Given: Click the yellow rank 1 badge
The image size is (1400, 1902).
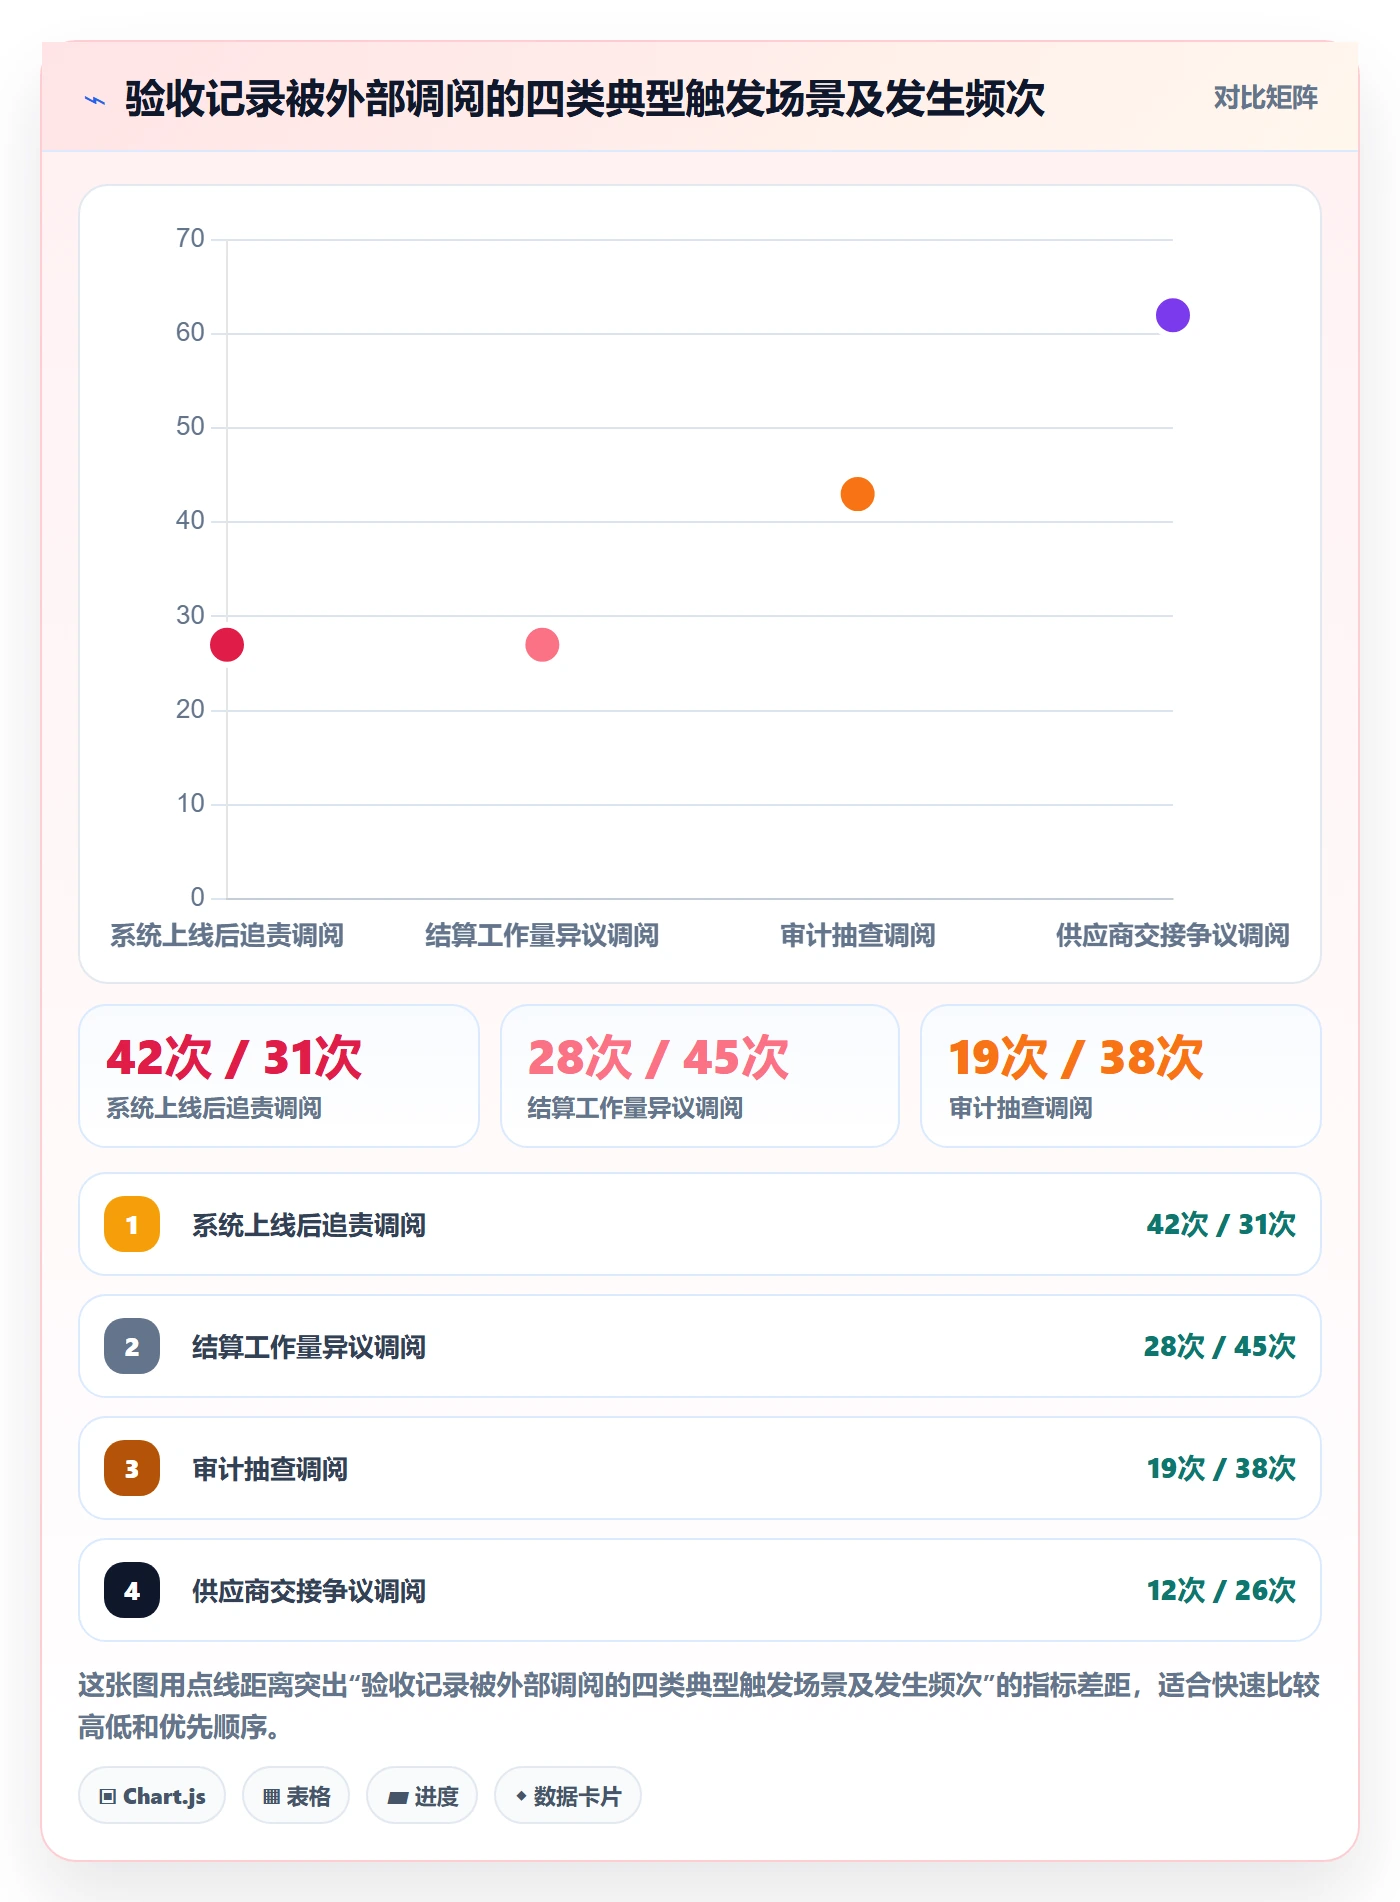Looking at the screenshot, I should click(132, 1224).
